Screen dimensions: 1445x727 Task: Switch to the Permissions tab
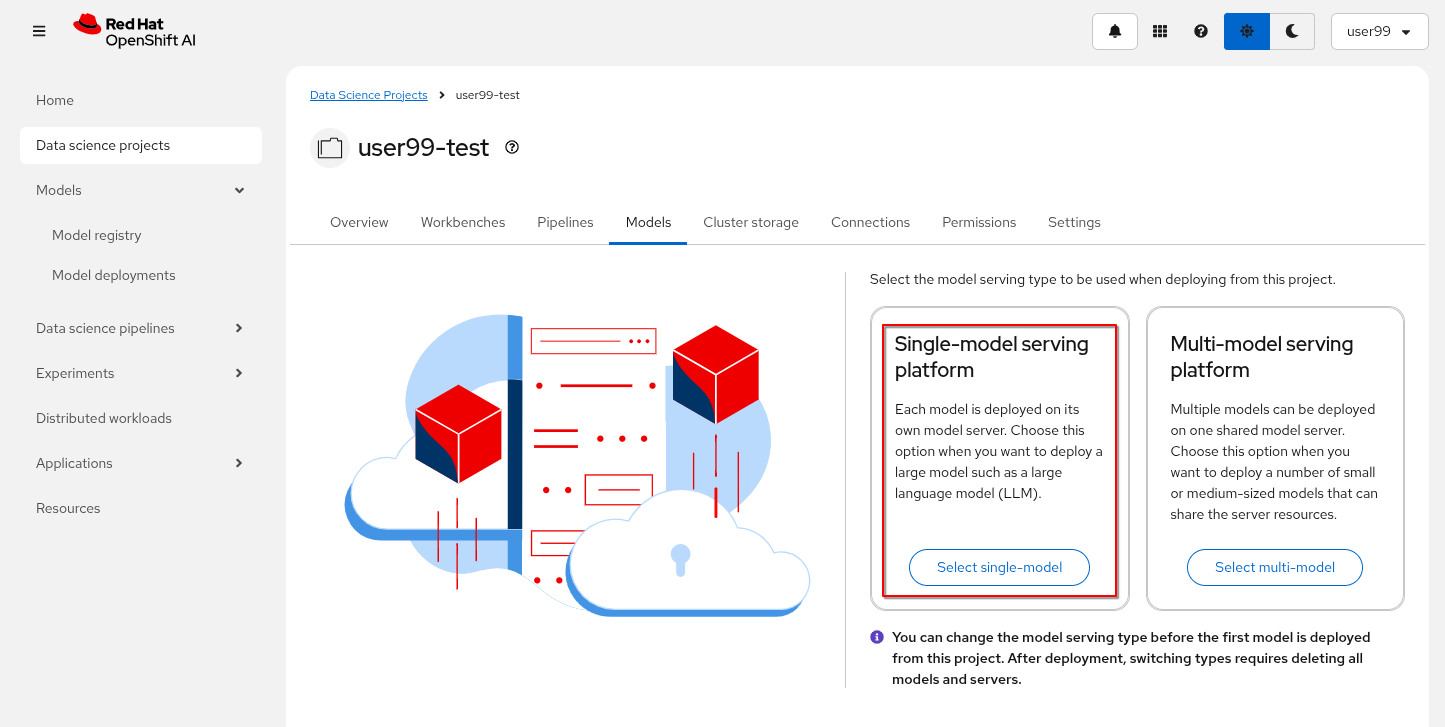click(979, 222)
